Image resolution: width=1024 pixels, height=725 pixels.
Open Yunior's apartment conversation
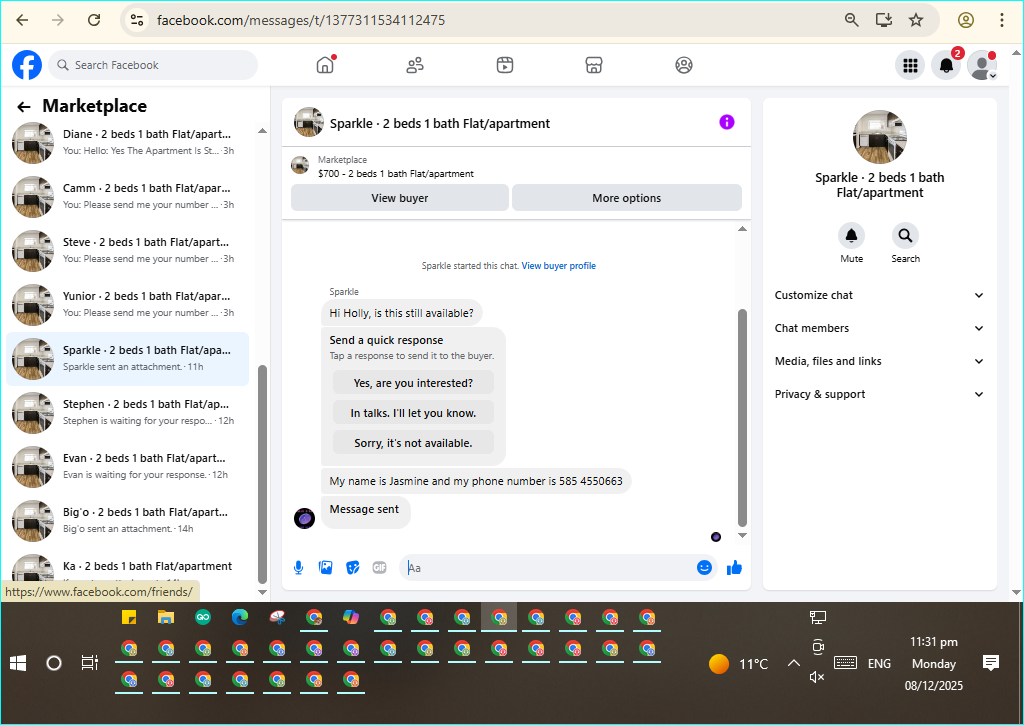[127, 305]
